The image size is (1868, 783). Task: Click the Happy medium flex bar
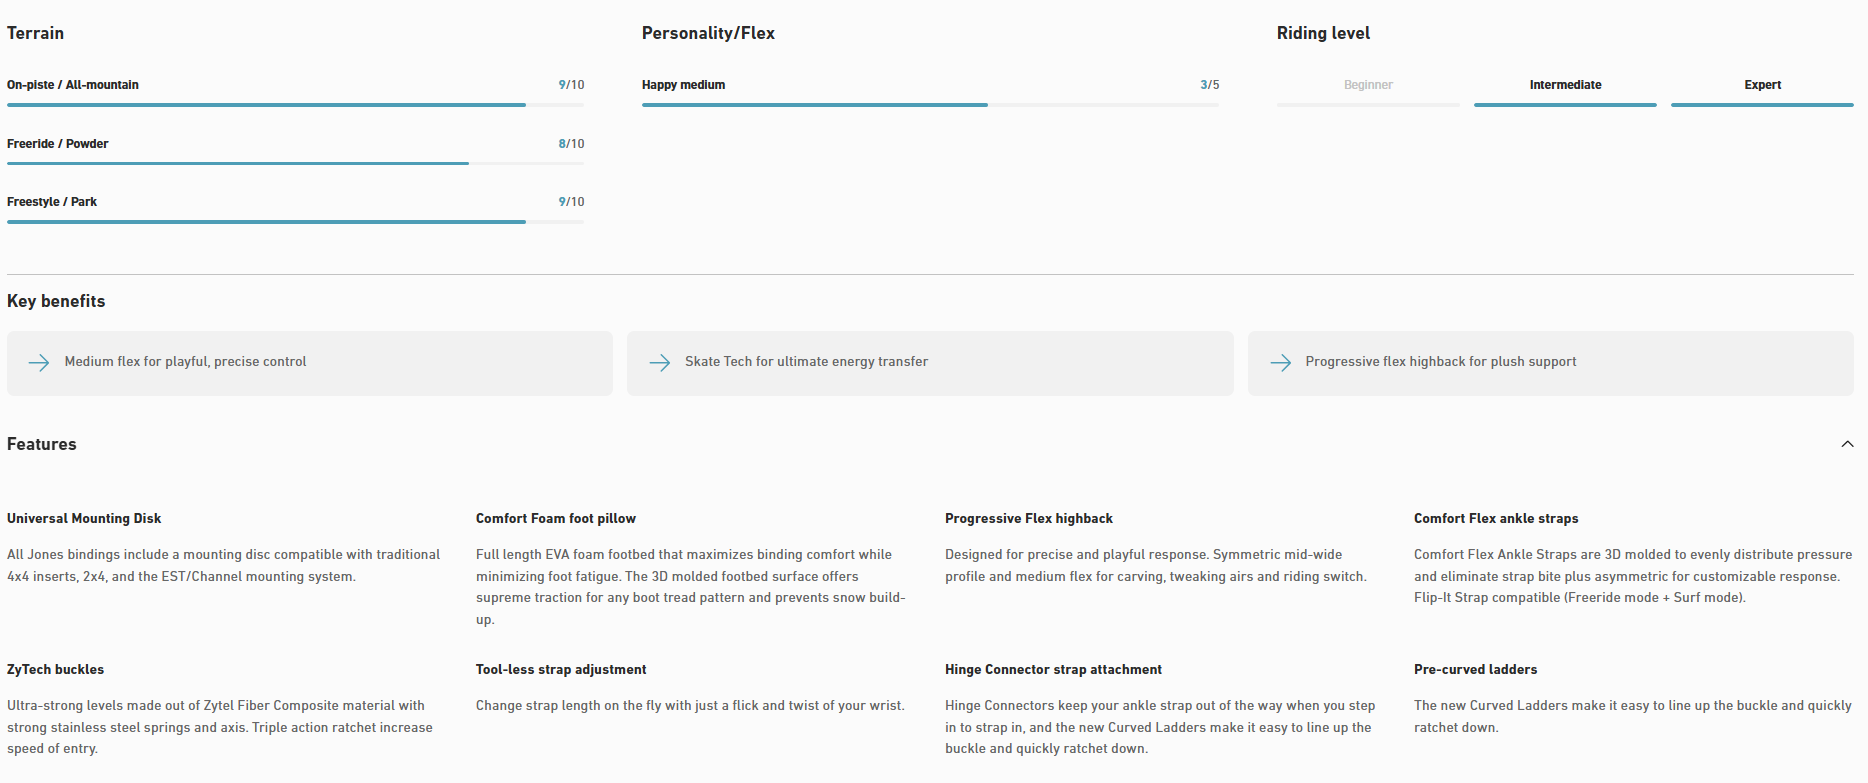[930, 104]
